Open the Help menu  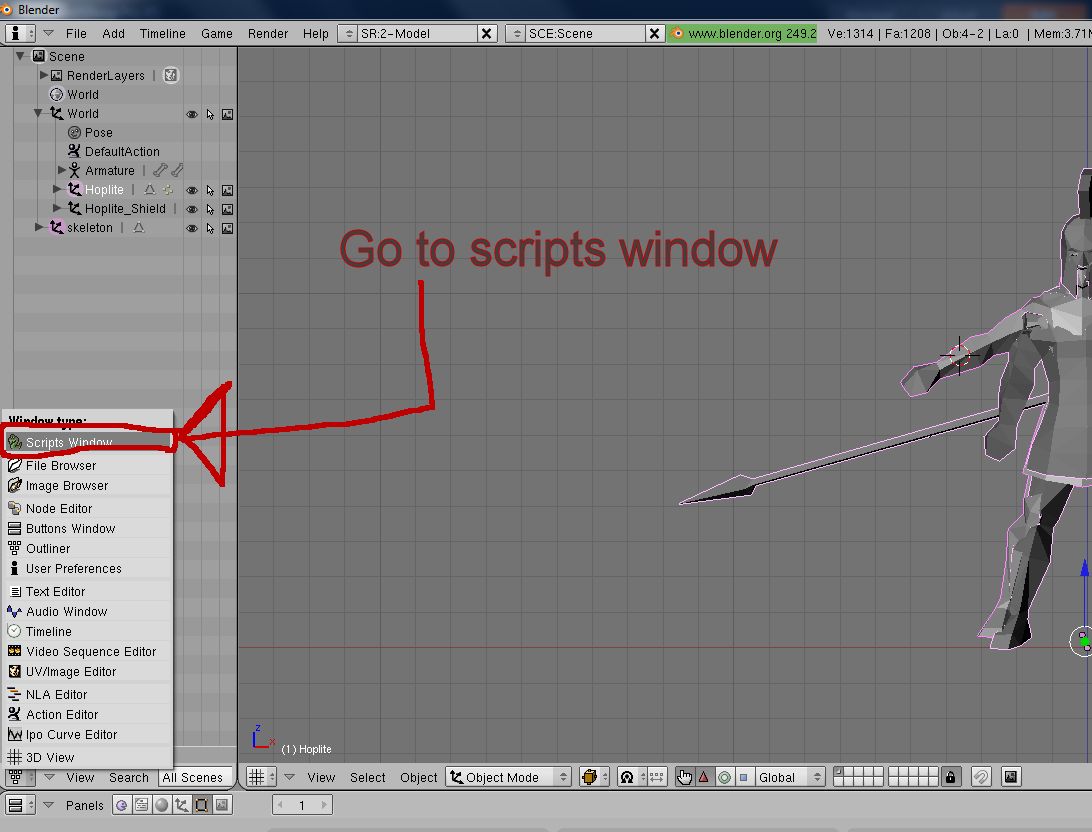[315, 33]
